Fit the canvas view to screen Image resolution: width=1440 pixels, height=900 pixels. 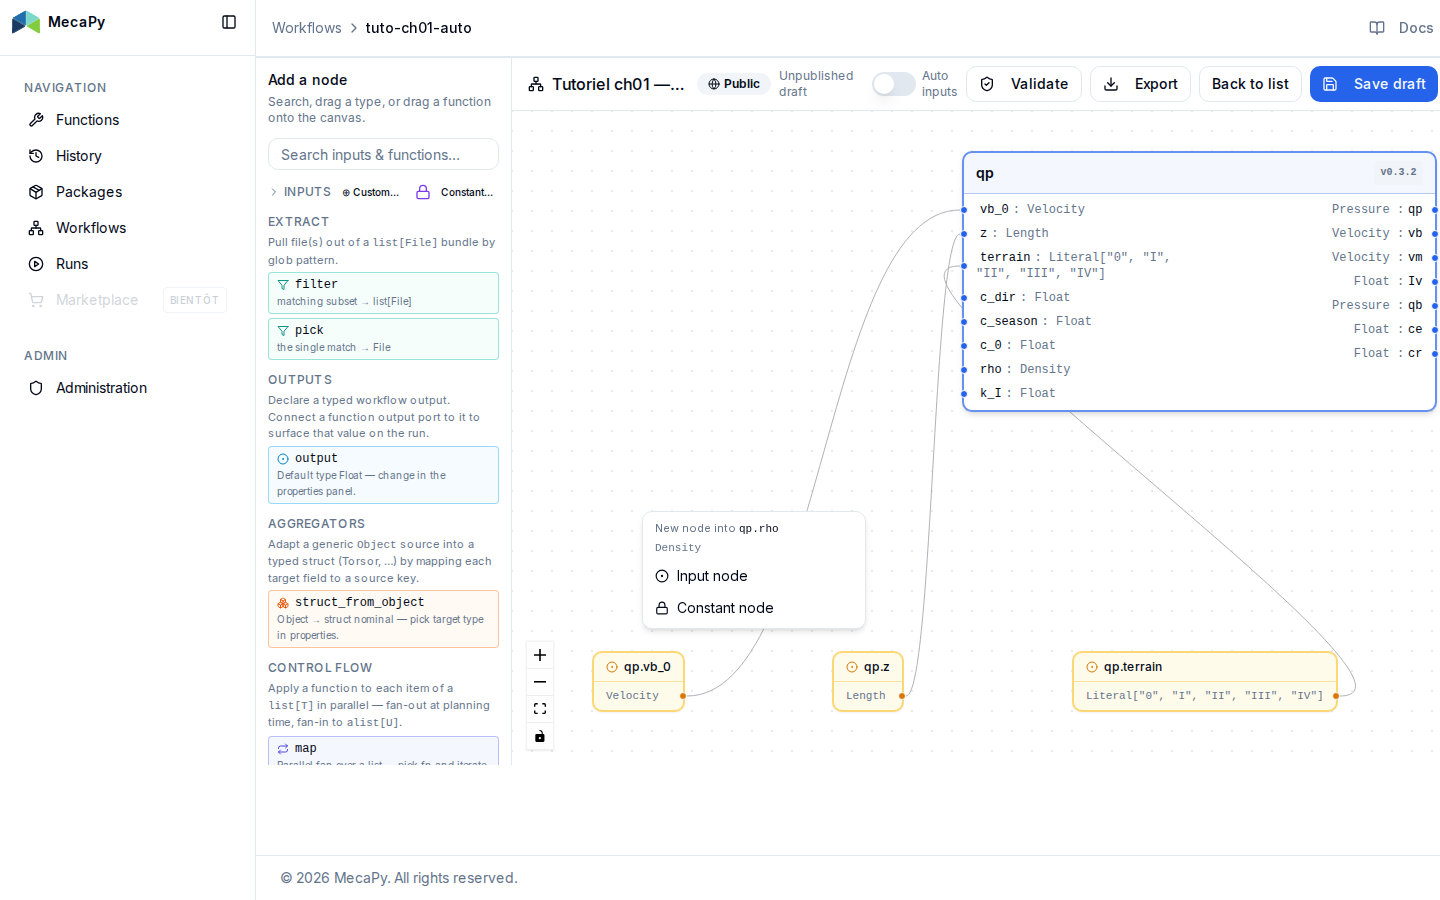click(x=540, y=709)
